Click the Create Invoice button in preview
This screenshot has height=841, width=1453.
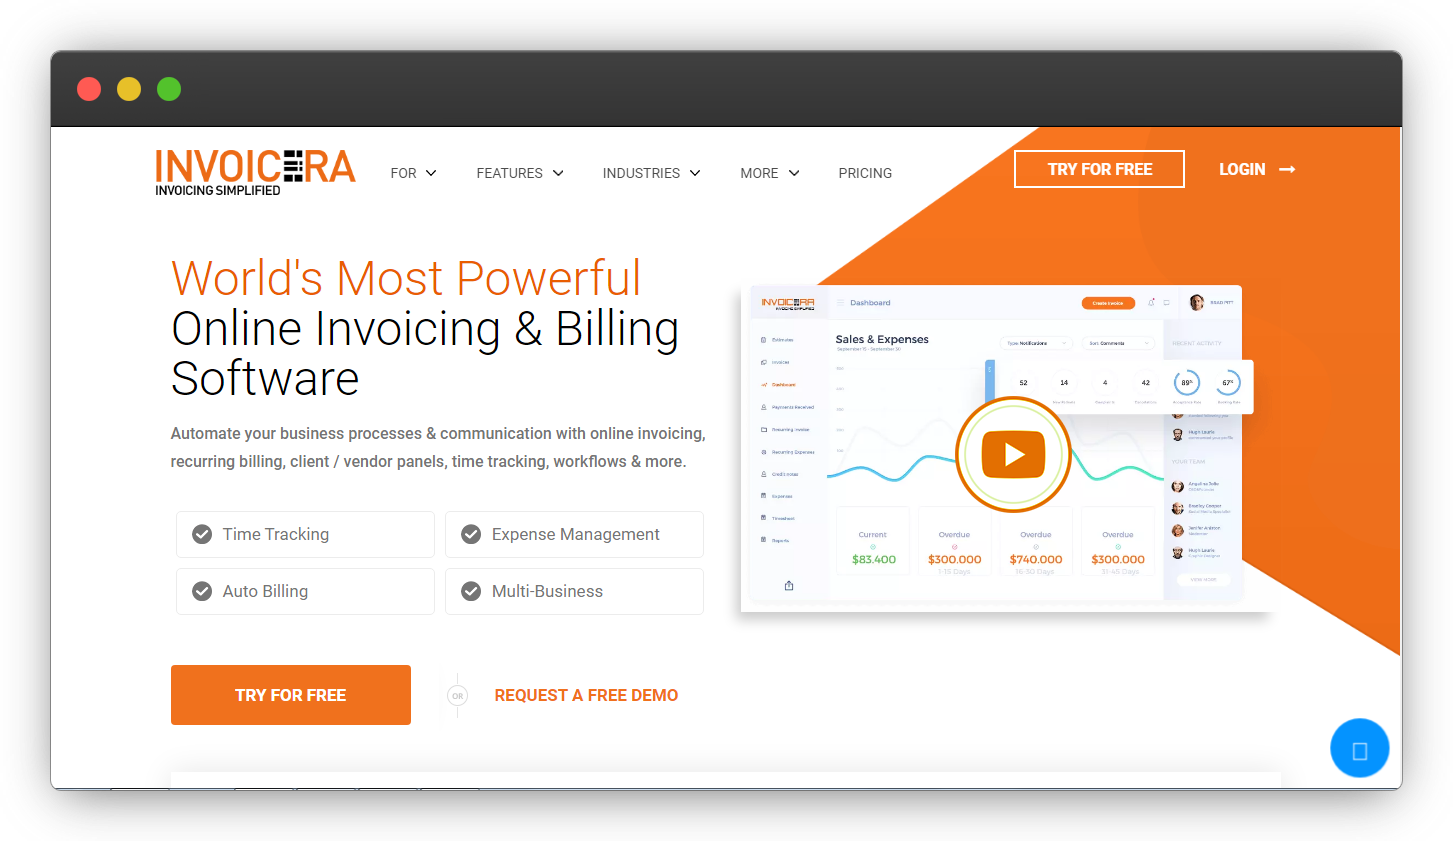point(1108,303)
